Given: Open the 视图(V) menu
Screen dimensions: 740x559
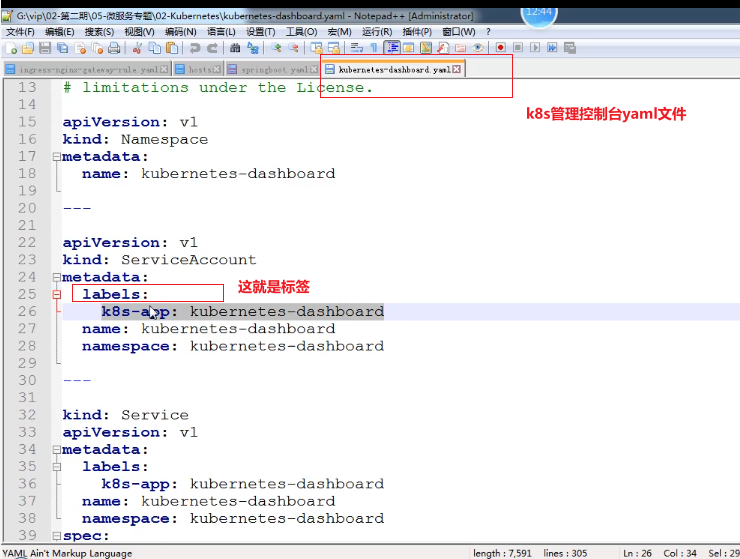Looking at the screenshot, I should tap(139, 32).
